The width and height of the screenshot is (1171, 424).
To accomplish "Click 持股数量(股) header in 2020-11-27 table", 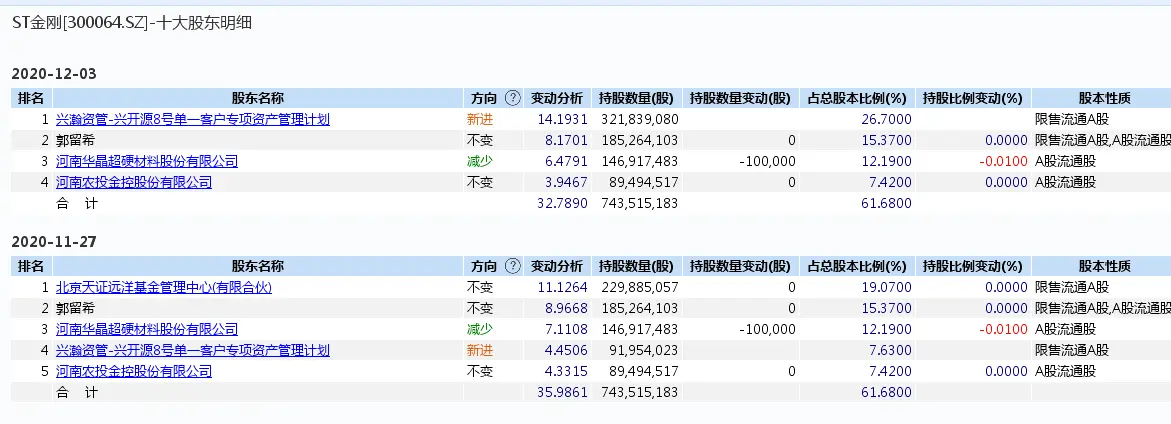I will (636, 266).
